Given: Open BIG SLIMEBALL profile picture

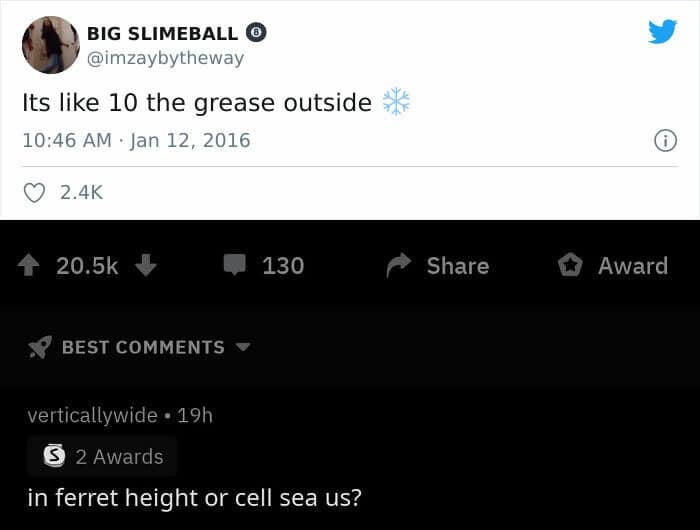Looking at the screenshot, I should click(x=51, y=45).
